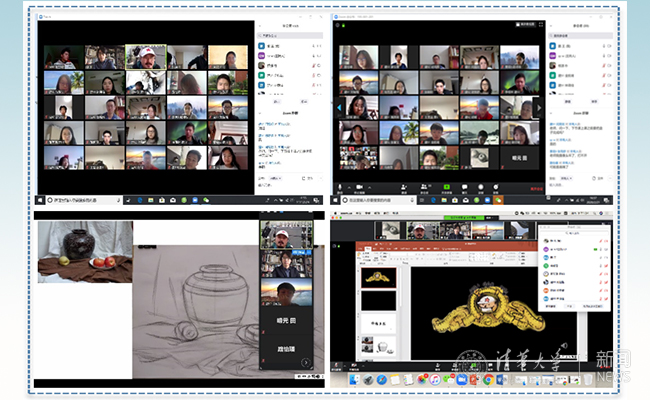Image resolution: width=650 pixels, height=400 pixels.
Task: Go to previous gallery page, top-right Zoom
Action: click(337, 104)
